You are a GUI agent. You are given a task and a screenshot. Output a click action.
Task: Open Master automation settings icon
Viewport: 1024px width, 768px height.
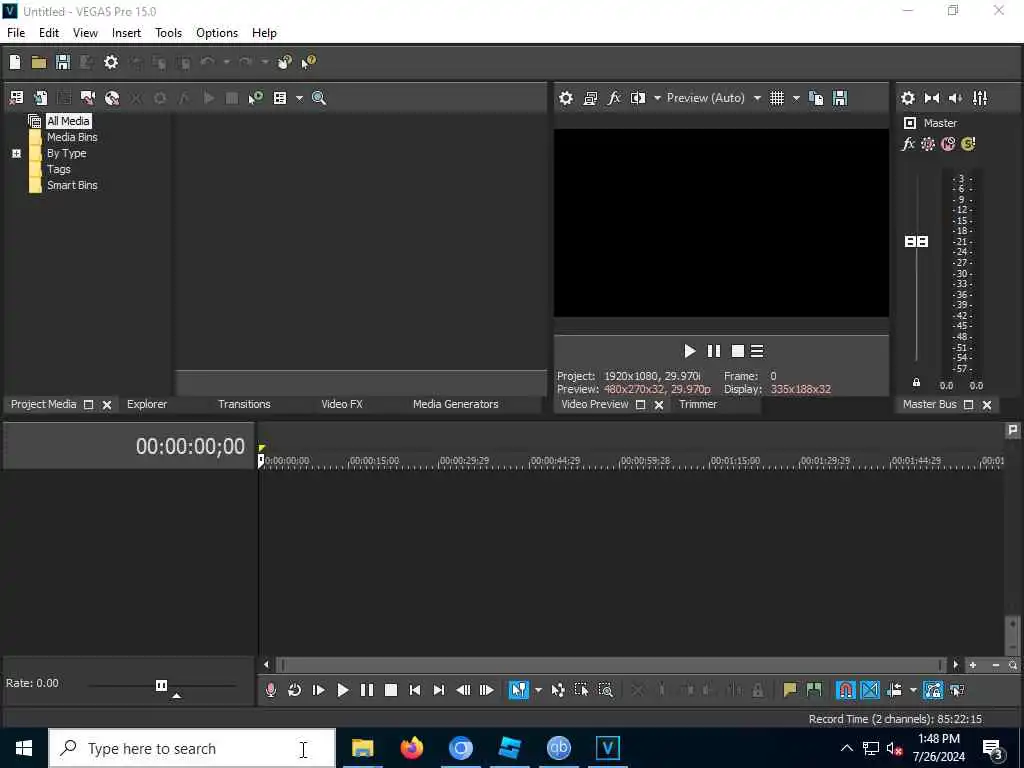[x=927, y=144]
